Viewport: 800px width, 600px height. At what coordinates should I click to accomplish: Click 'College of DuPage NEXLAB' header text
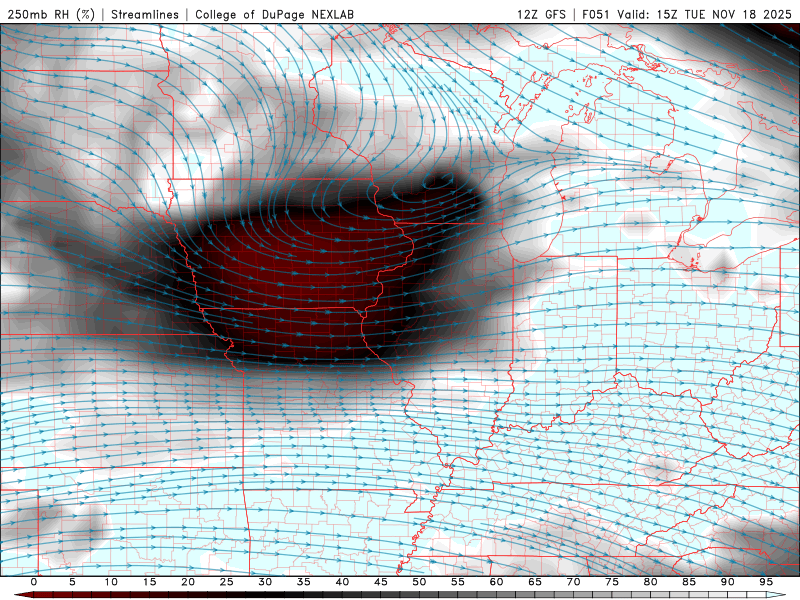pyautogui.click(x=274, y=14)
